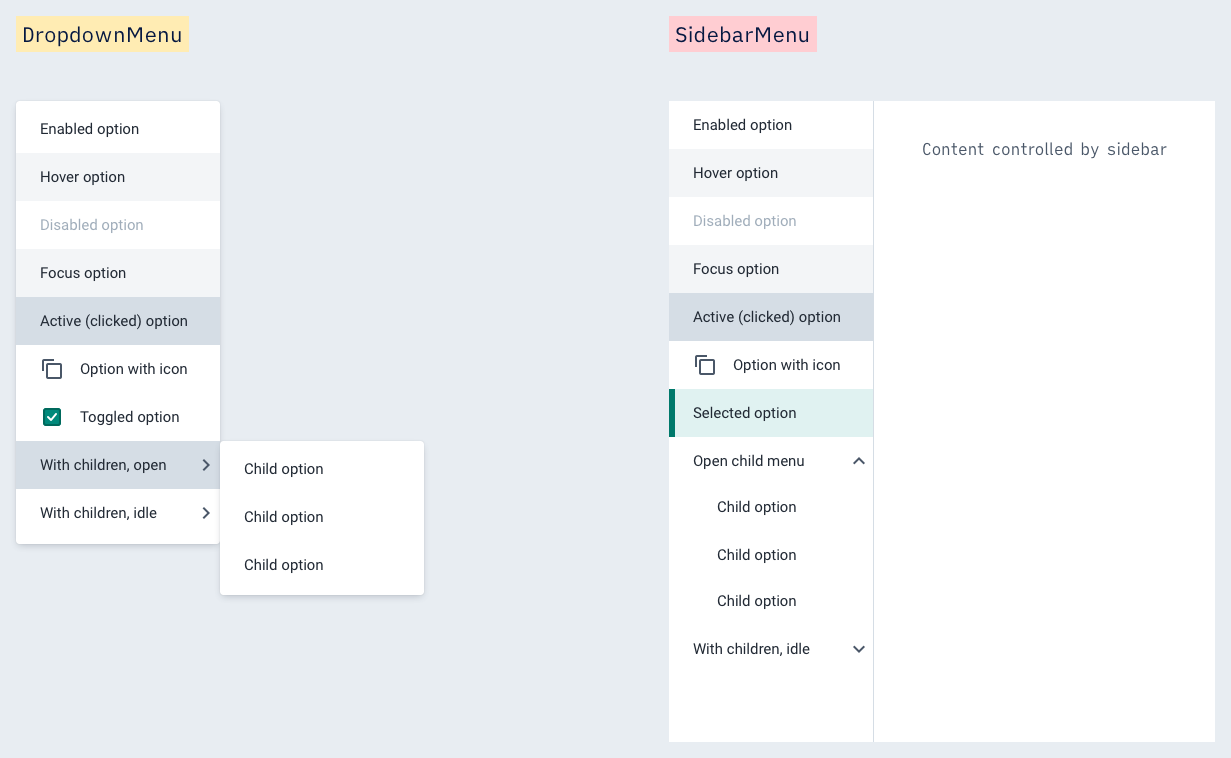Click sidebar Active (clicked) option
Viewport: 1231px width, 758px height.
[771, 317]
